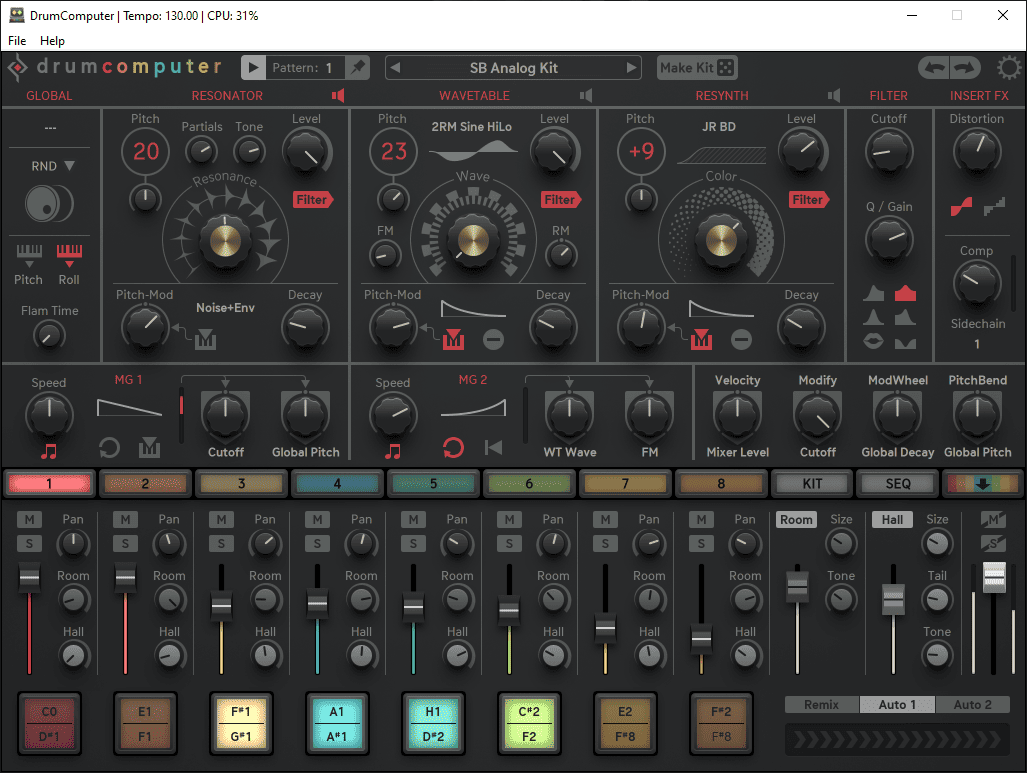Screen dimensions: 1027x773
Task: Toggle Resonator pitch-mod M envelope icon
Action: 205,339
